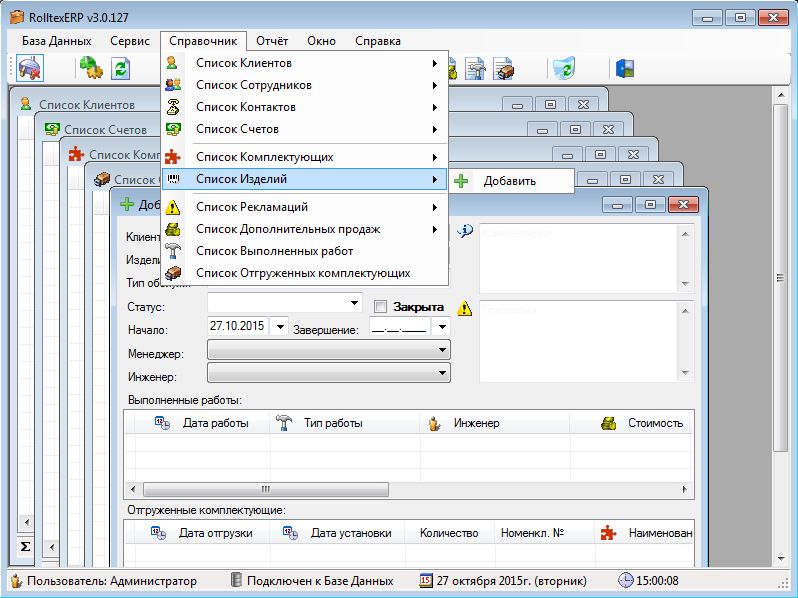Sort by the Стоимость column header
798x598 pixels.
click(x=631, y=423)
